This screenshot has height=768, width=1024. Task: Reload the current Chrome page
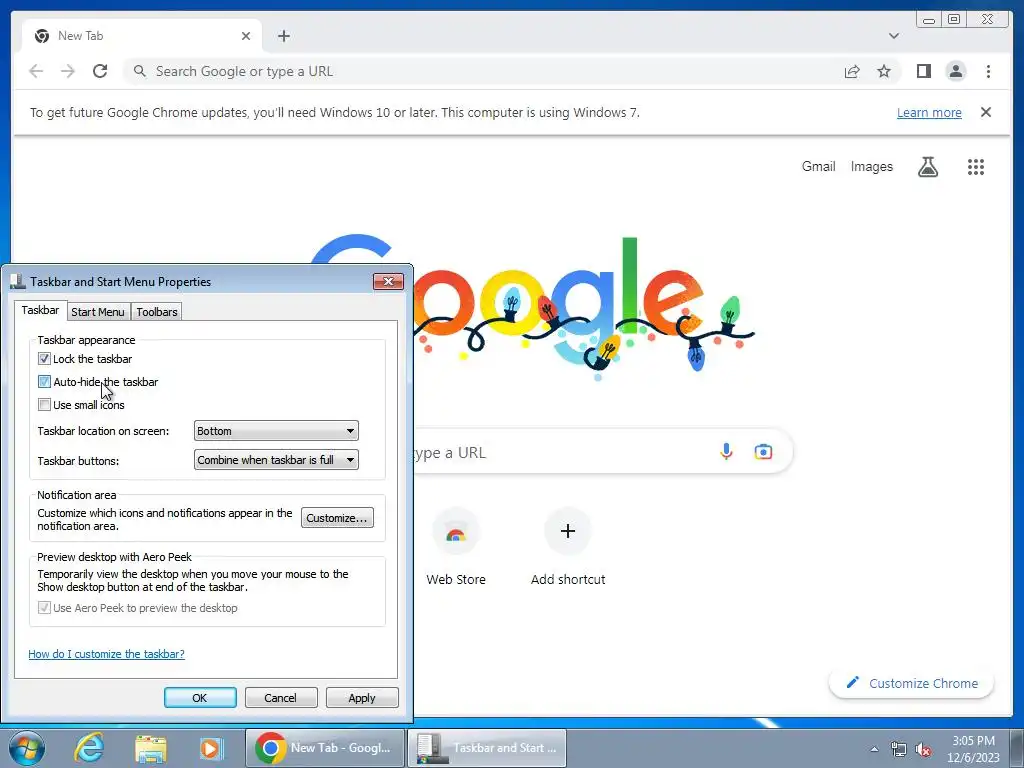click(100, 71)
